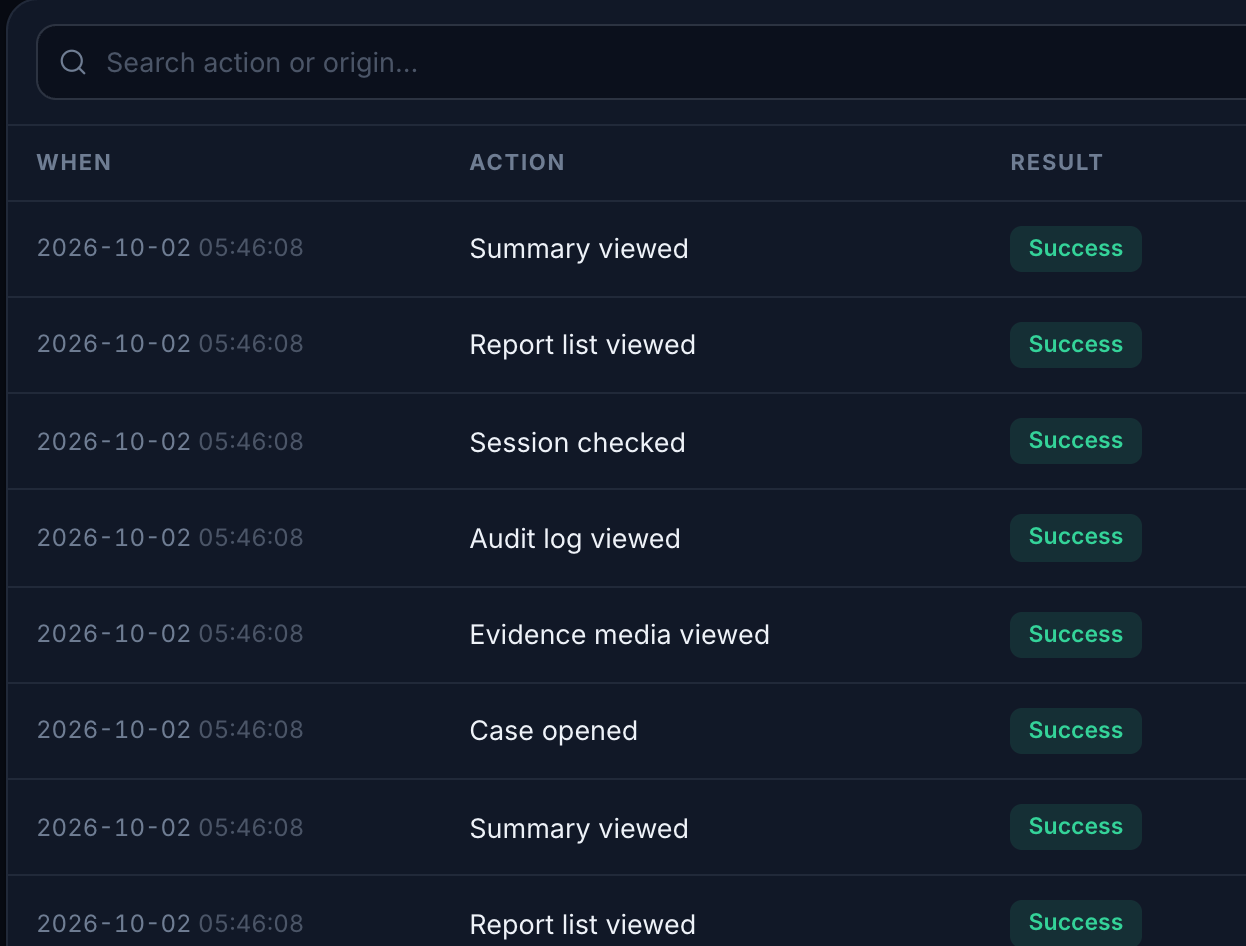Open the "Audit log viewed" entry

click(x=575, y=538)
